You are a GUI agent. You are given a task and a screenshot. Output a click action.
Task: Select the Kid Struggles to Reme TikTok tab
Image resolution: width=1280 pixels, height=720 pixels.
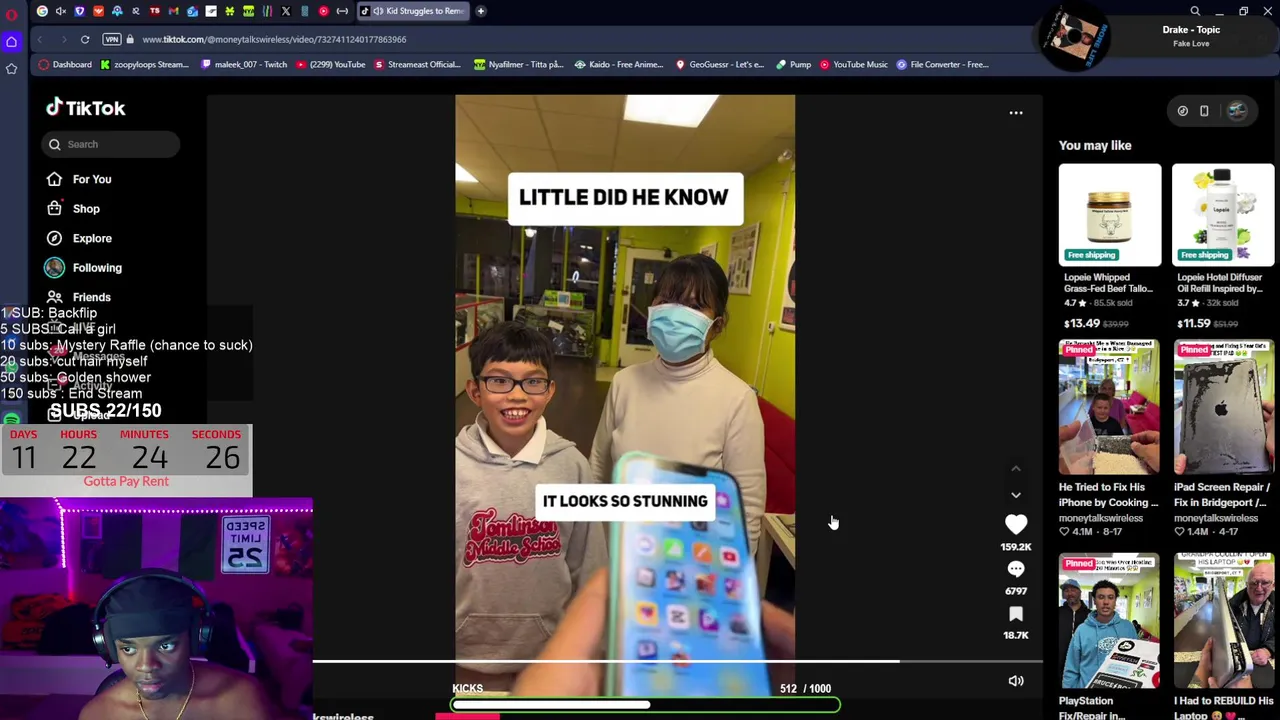pyautogui.click(x=414, y=11)
